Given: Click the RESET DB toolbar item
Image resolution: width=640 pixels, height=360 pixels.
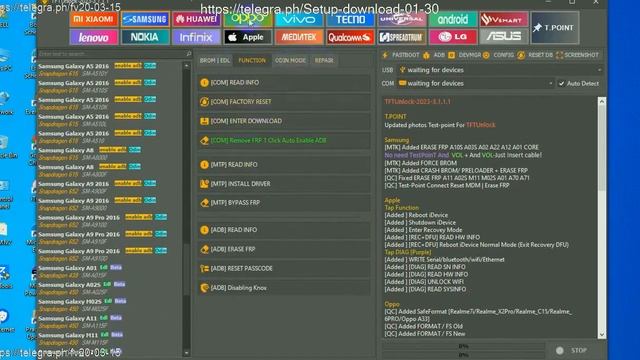Looking at the screenshot, I should [x=535, y=55].
